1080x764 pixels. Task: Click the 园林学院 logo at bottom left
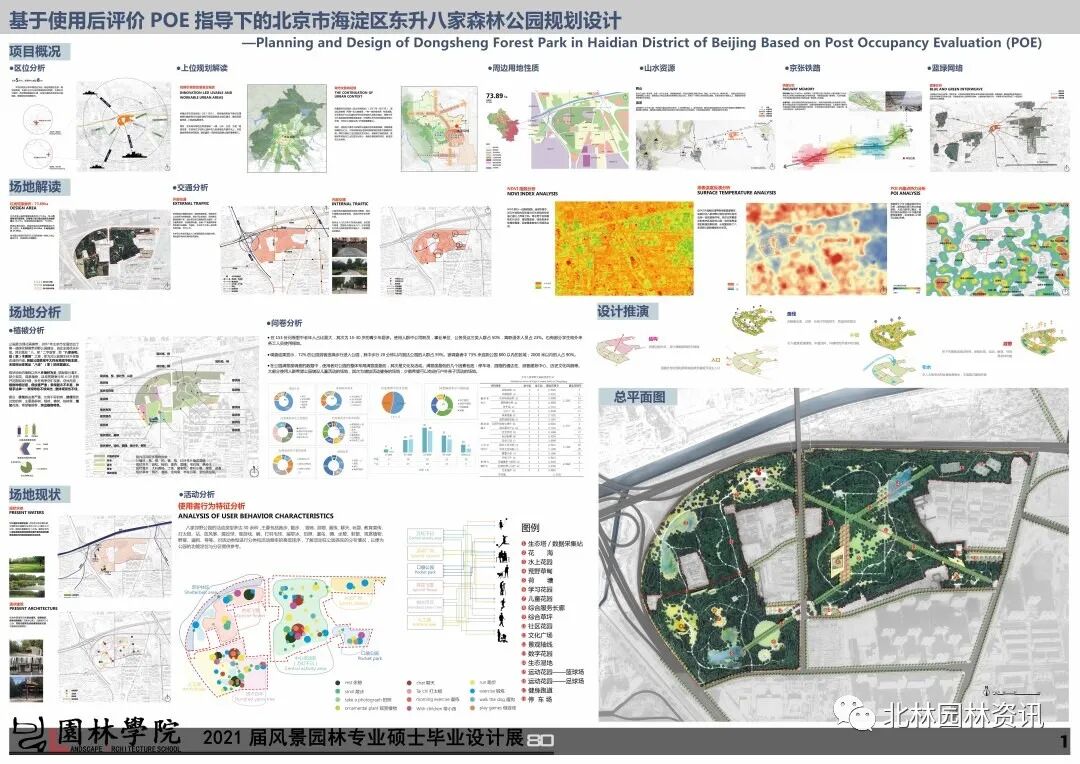coord(96,736)
